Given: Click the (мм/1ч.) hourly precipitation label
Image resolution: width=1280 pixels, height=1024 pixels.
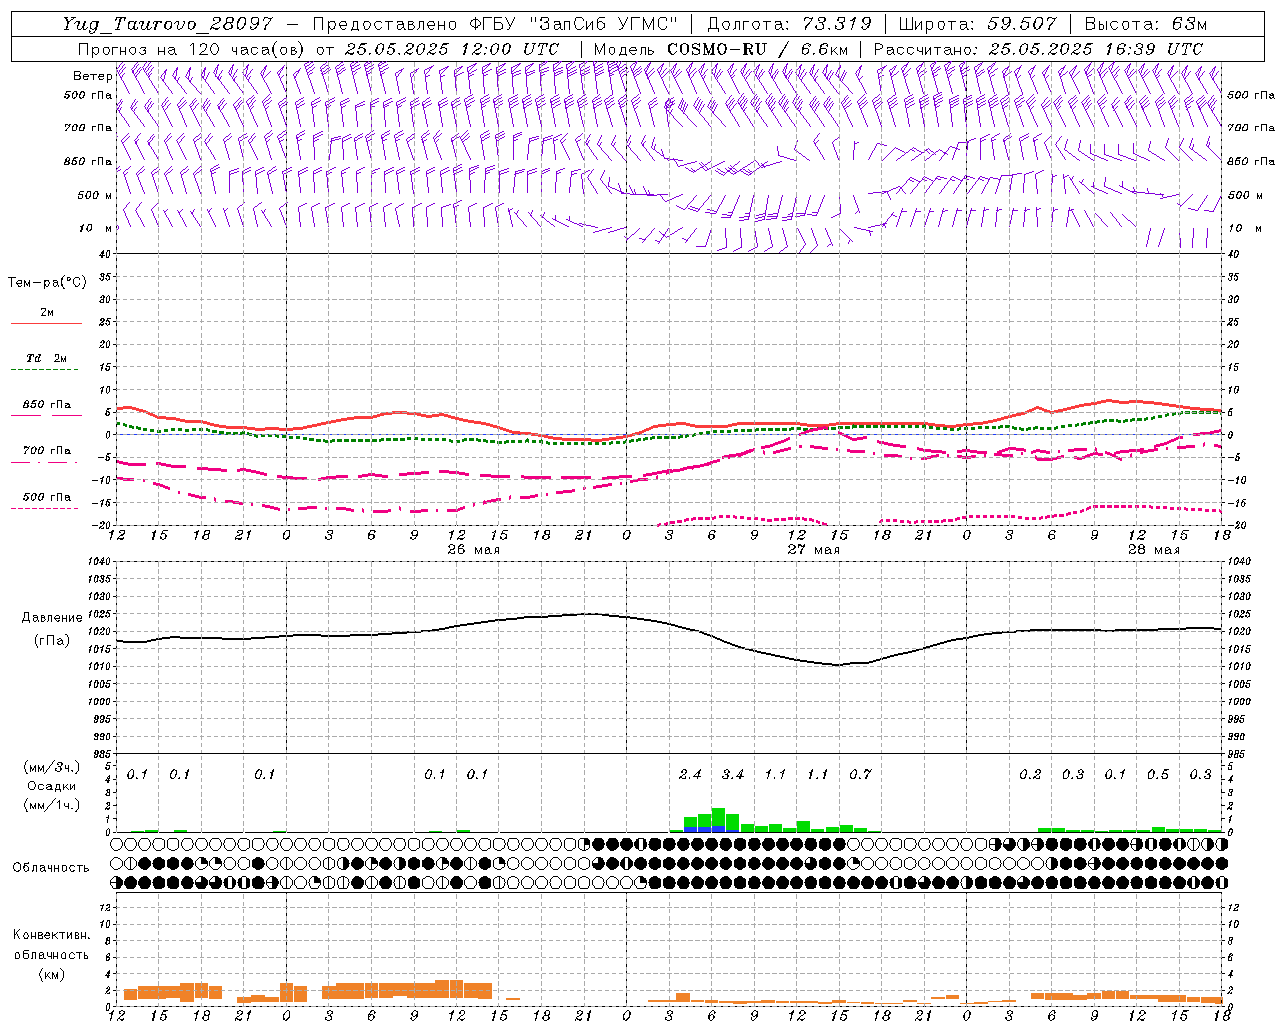Looking at the screenshot, I should (52, 805).
